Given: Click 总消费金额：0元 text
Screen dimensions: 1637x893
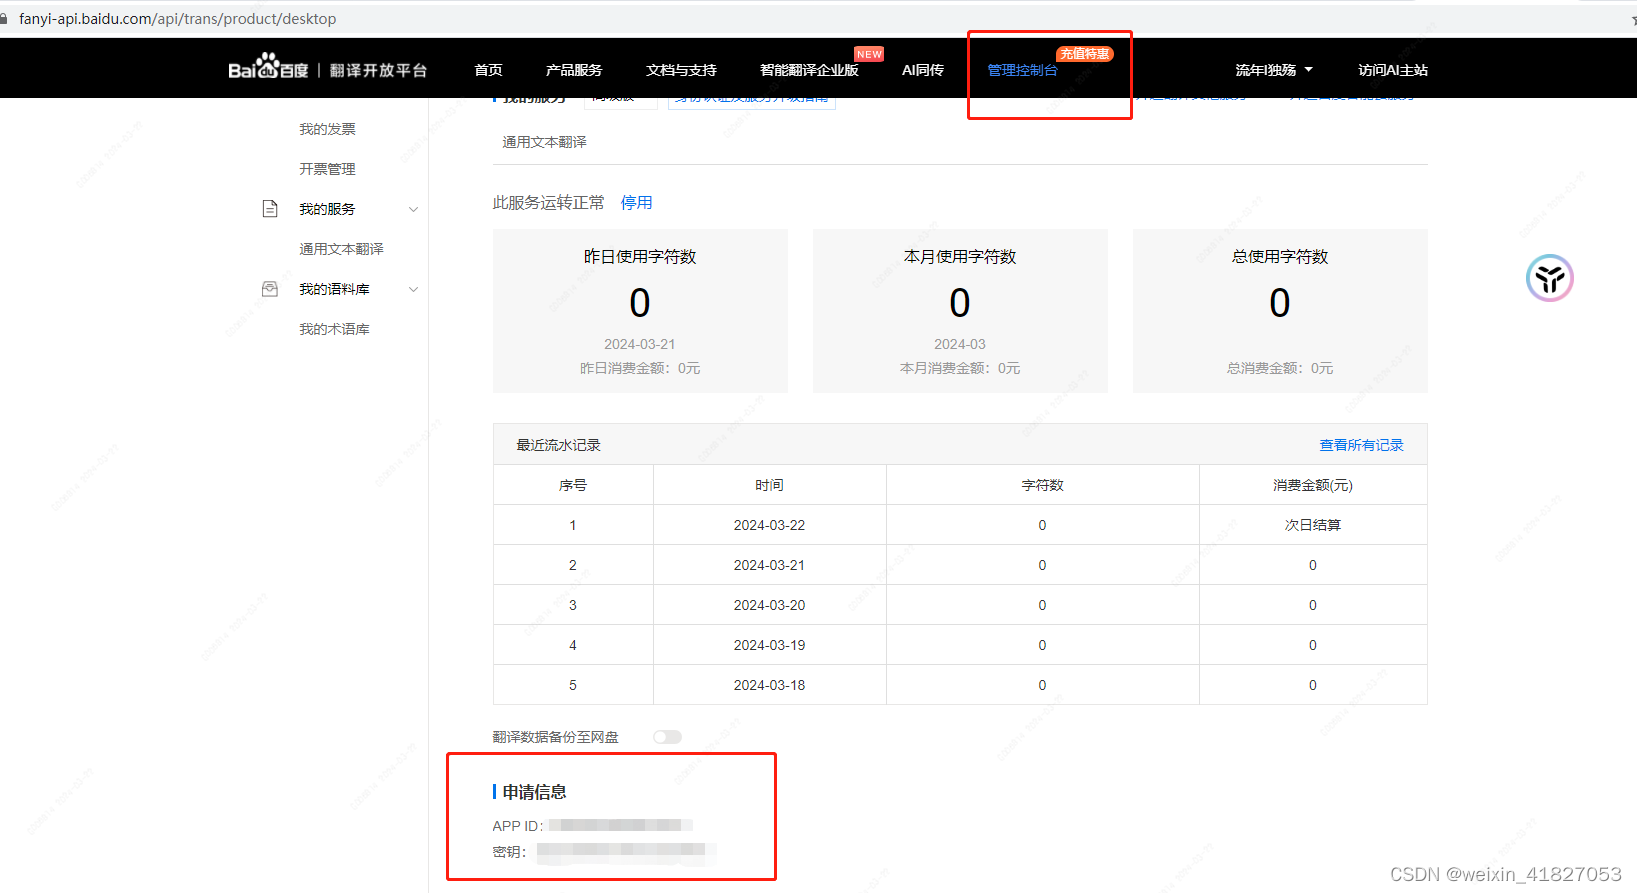Looking at the screenshot, I should (x=1280, y=368).
